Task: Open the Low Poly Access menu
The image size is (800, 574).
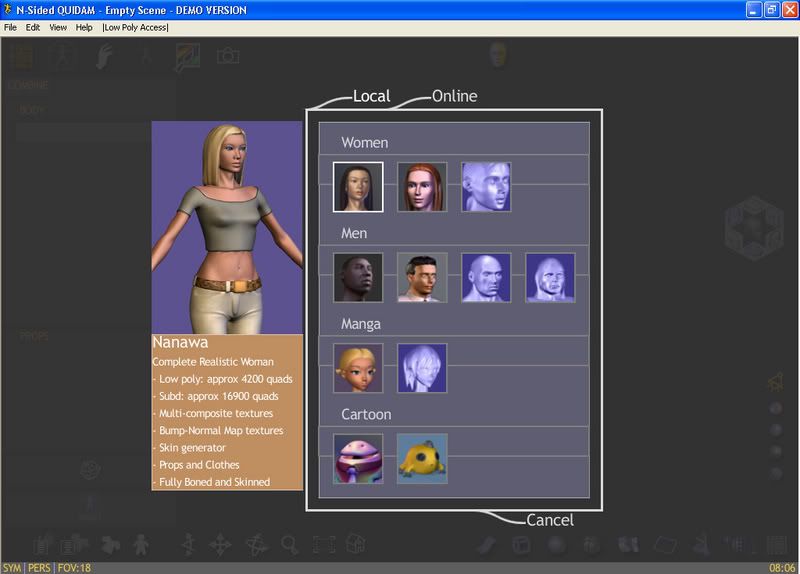Action: click(x=135, y=28)
